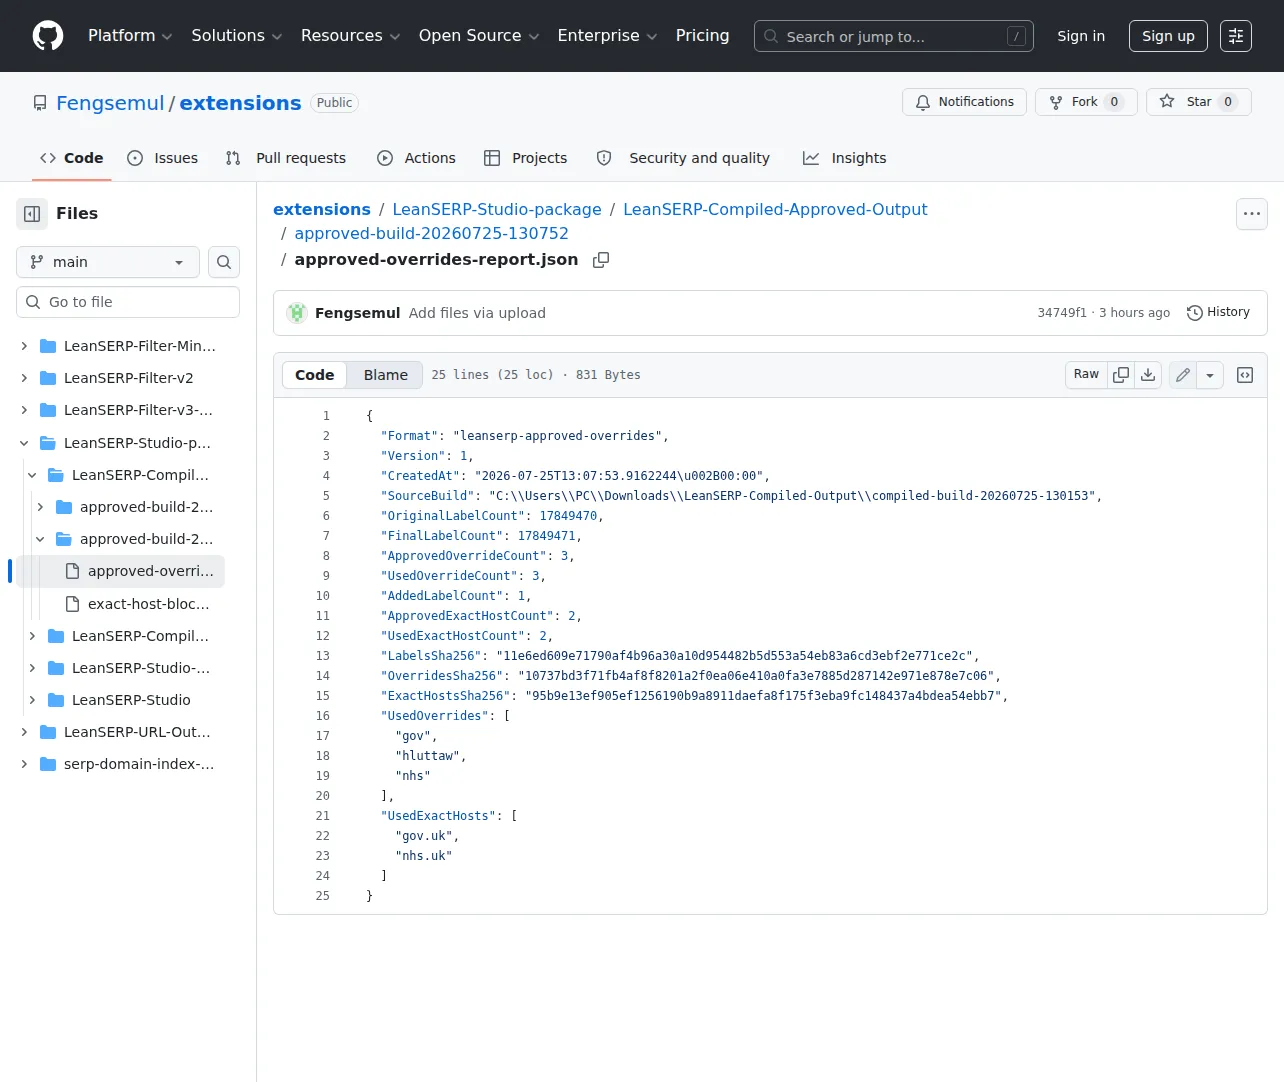Toggle to the Code view
Screen dimensions: 1284x1082
[315, 375]
